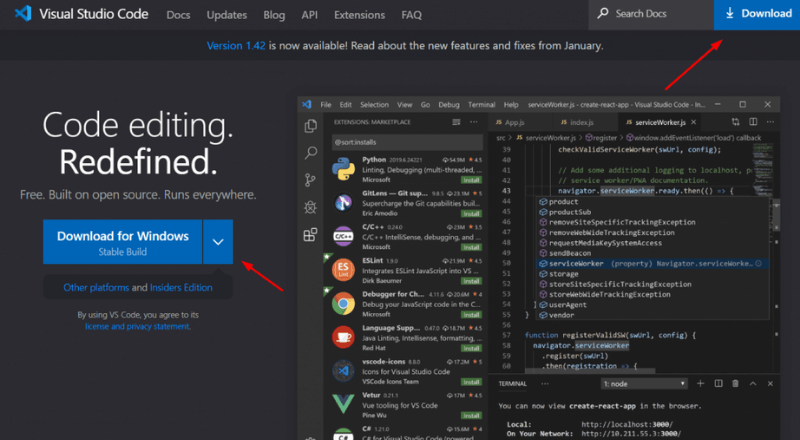Click the extensions filter list icon

tap(456, 122)
